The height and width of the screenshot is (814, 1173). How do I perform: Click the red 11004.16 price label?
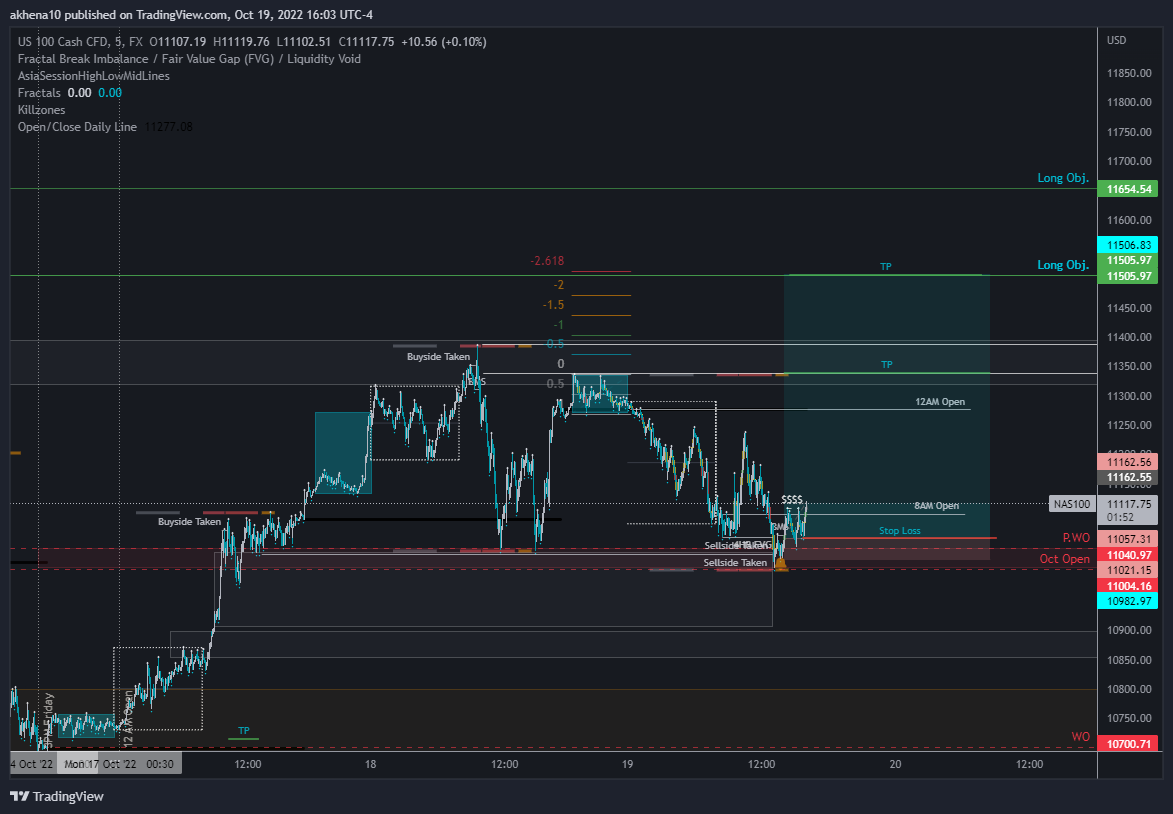pos(1127,586)
